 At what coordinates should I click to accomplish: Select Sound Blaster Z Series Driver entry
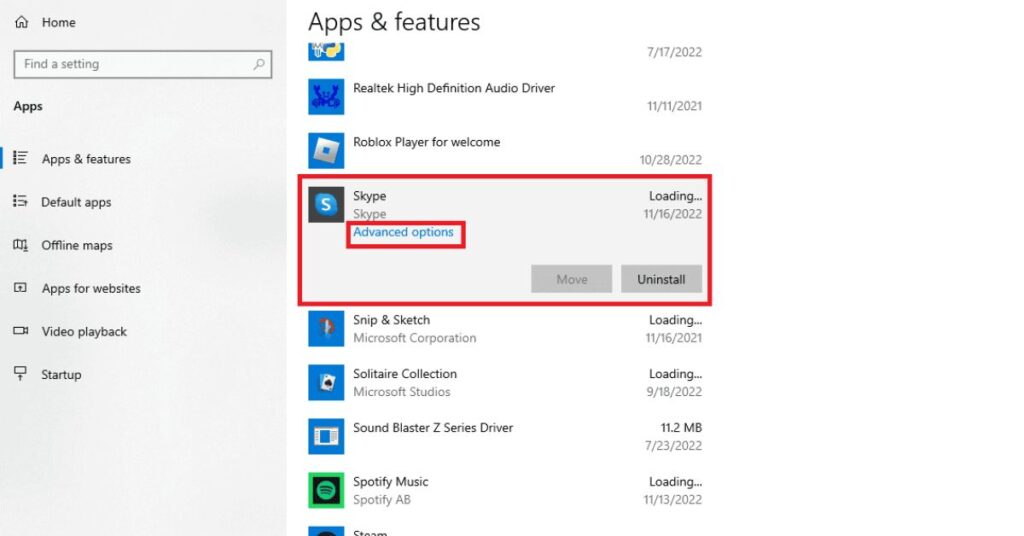[505, 436]
